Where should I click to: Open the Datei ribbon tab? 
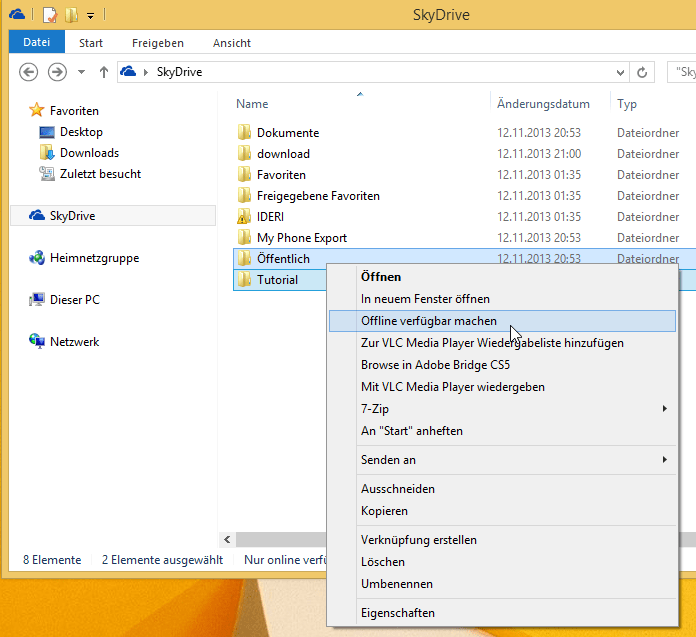click(x=36, y=42)
